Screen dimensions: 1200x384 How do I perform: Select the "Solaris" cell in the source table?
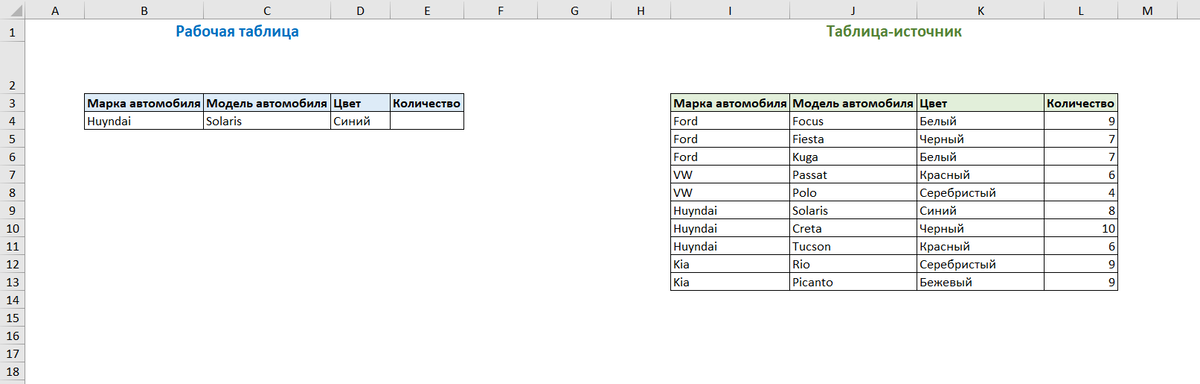(x=852, y=211)
